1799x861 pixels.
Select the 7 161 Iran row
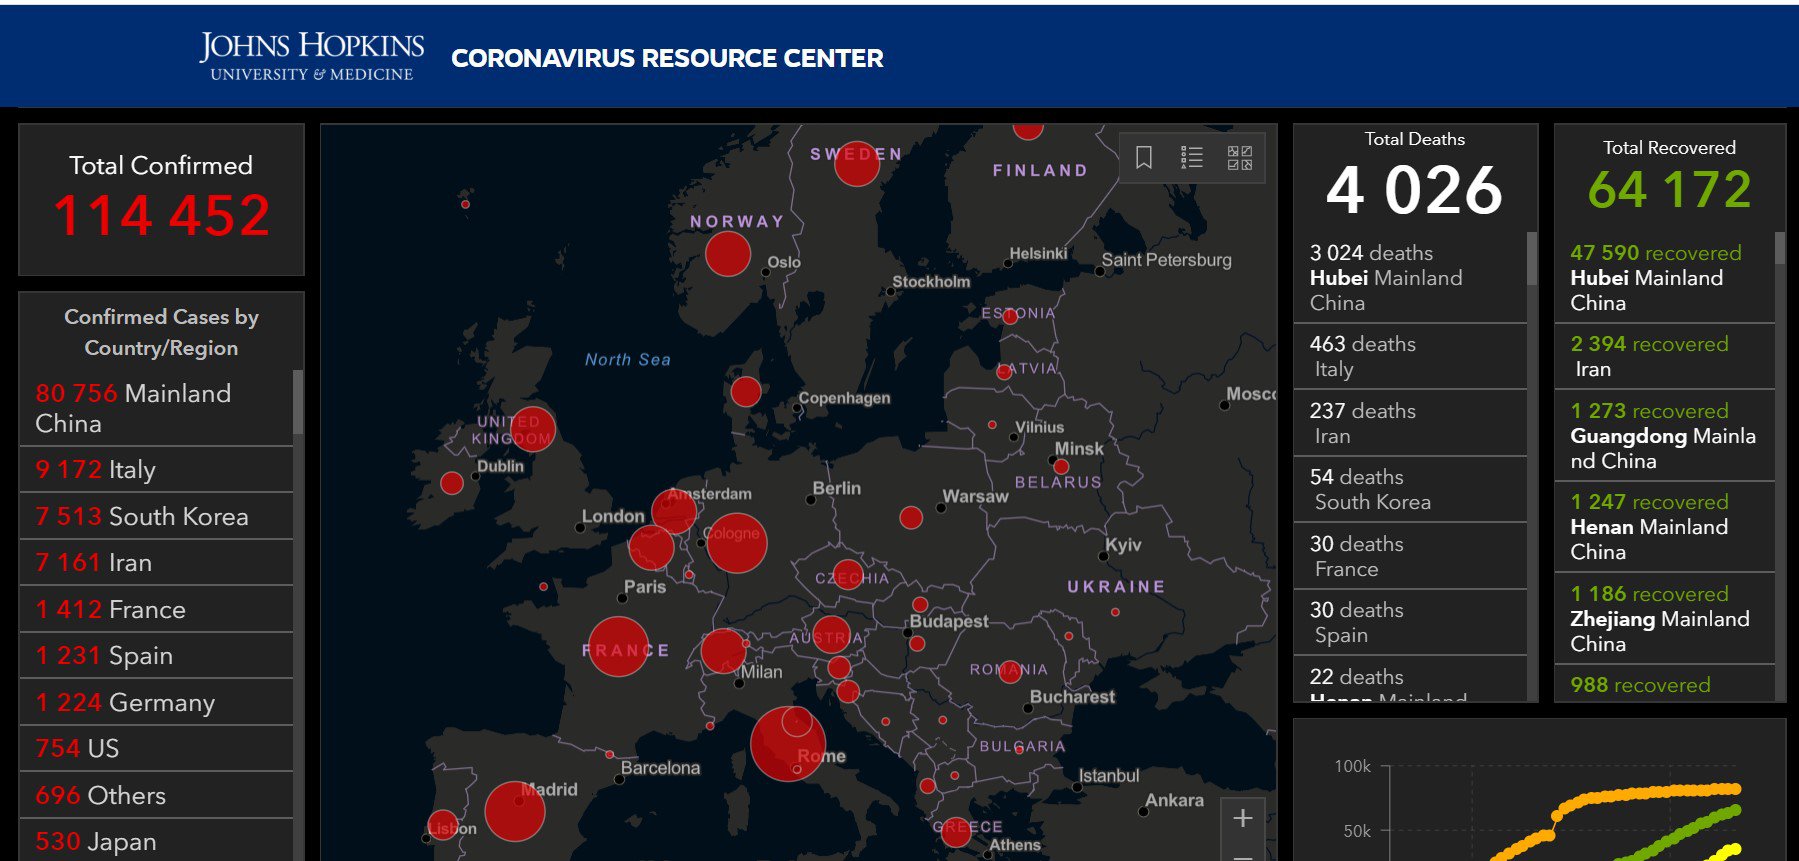coord(156,562)
